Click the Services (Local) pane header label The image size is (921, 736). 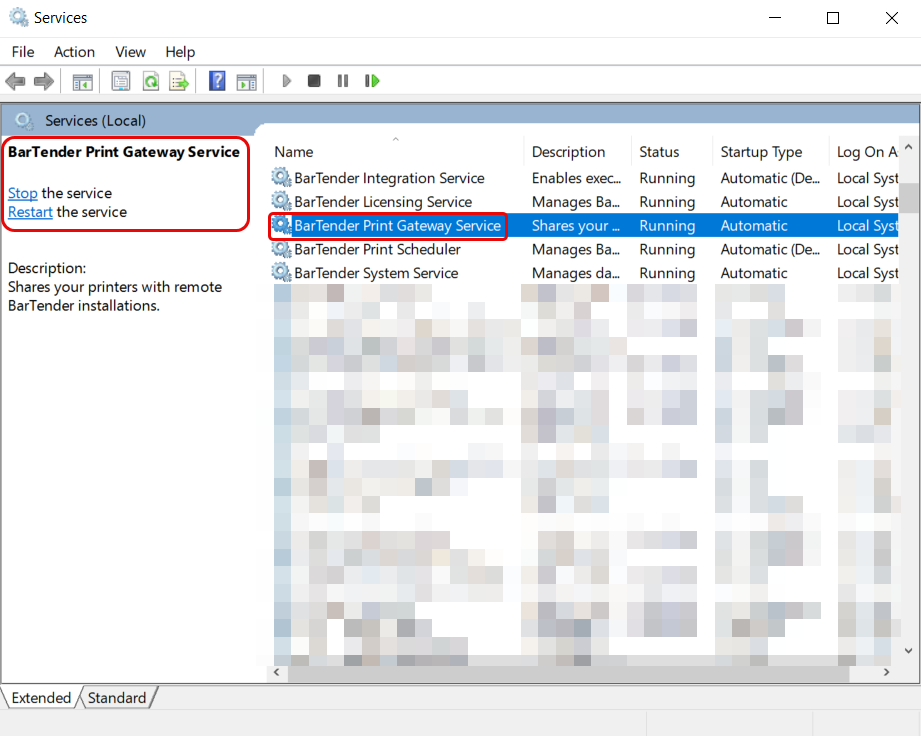click(95, 121)
